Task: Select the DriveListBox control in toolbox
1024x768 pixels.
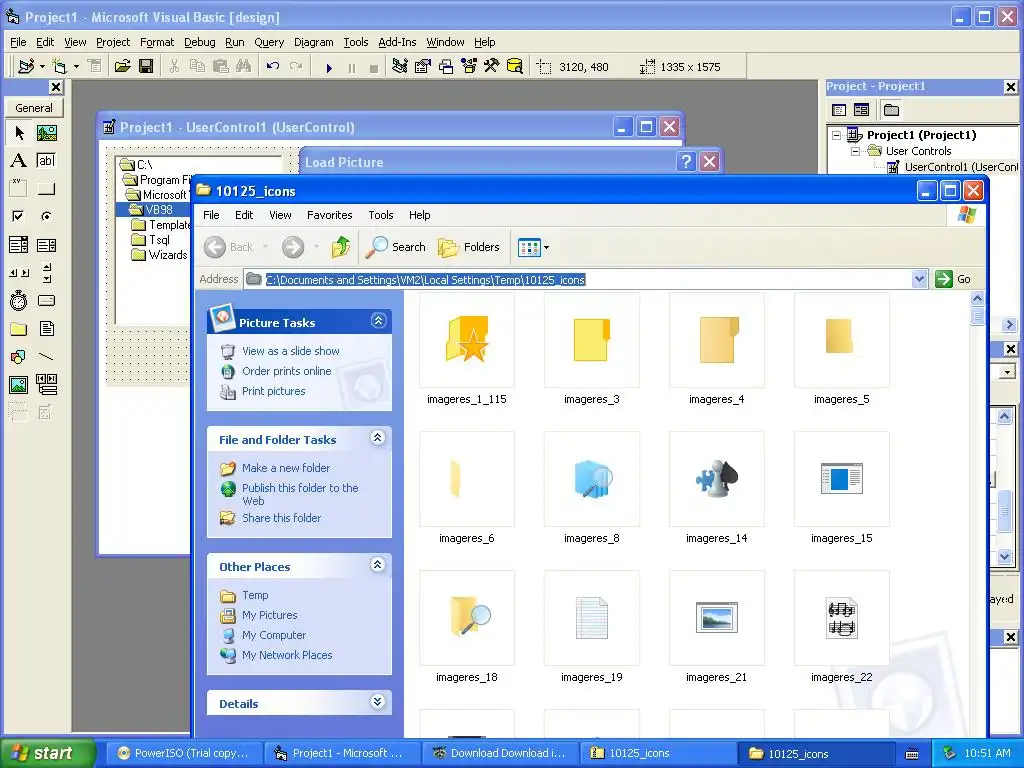Action: (x=46, y=300)
